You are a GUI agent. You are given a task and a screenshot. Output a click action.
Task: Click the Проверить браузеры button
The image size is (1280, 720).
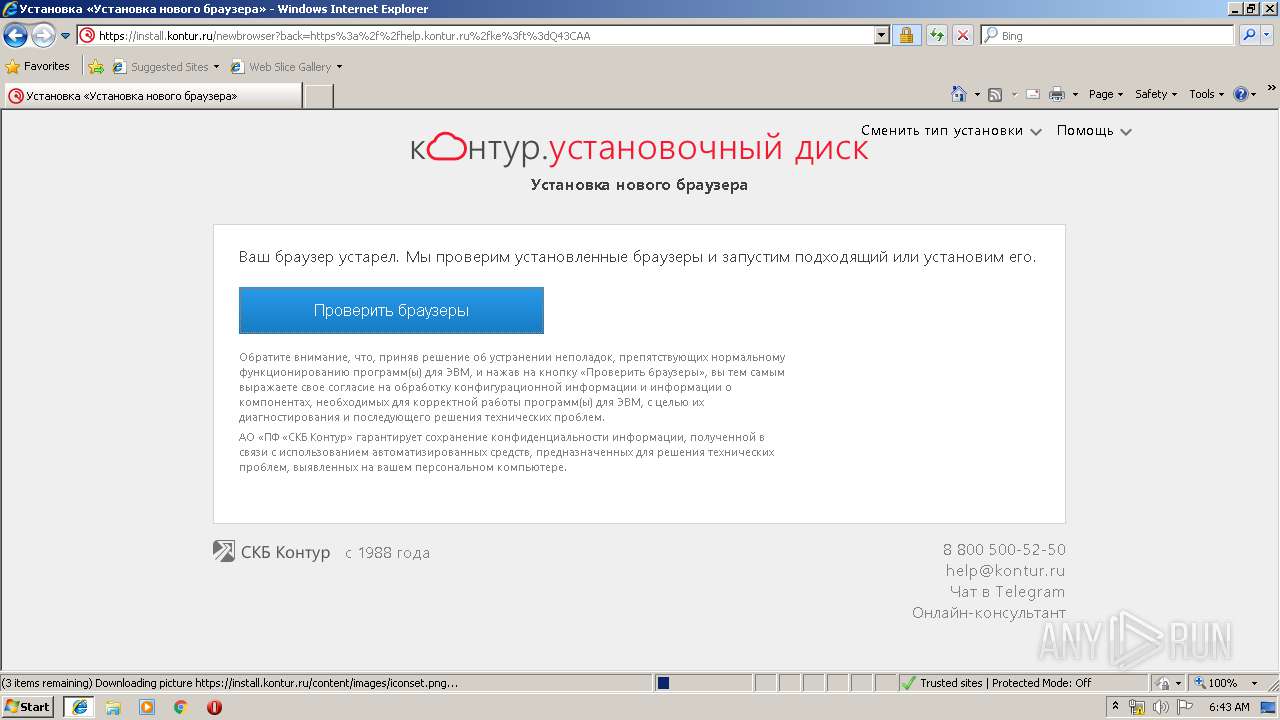(x=391, y=310)
